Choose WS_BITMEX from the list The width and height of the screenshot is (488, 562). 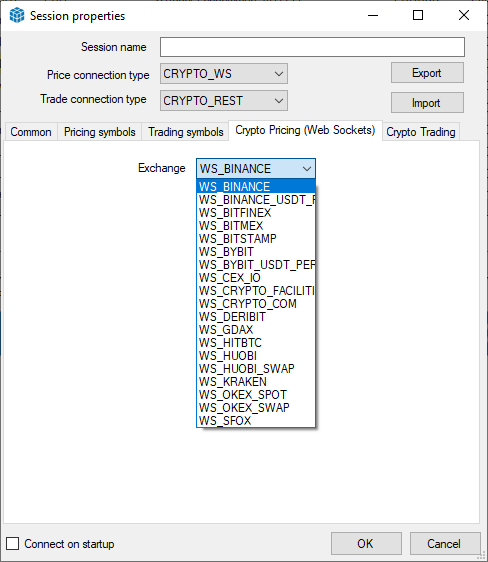tap(256, 226)
